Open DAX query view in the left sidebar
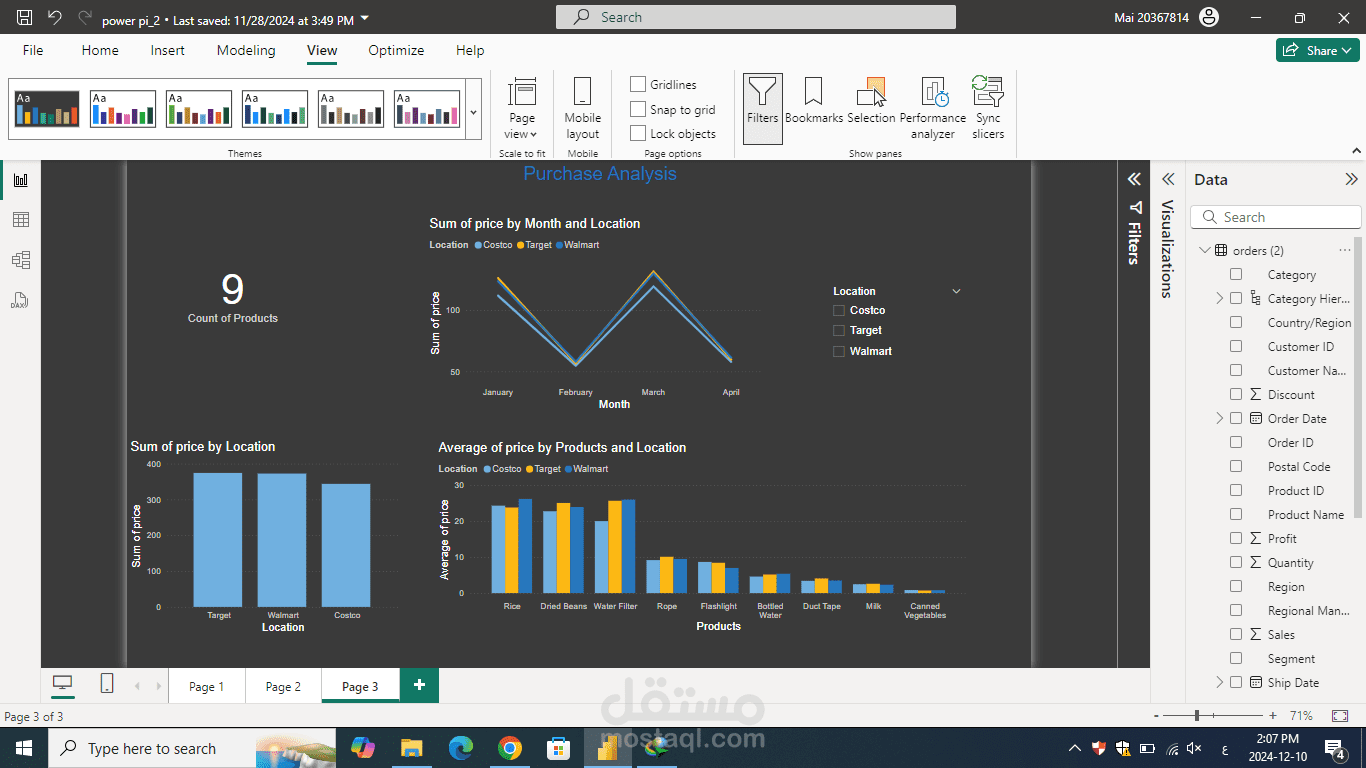This screenshot has height=768, width=1366. pos(20,300)
